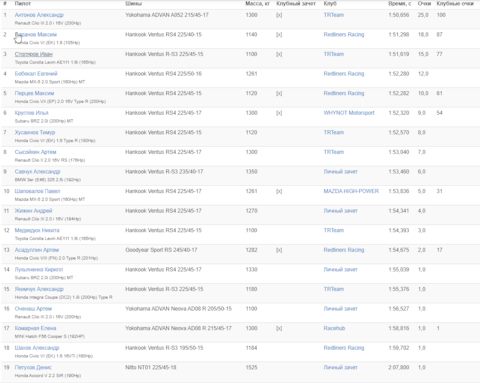Viewport: 480px width, 383px height.
Task: Open the third-place pilot's name link
Action: 34,54
